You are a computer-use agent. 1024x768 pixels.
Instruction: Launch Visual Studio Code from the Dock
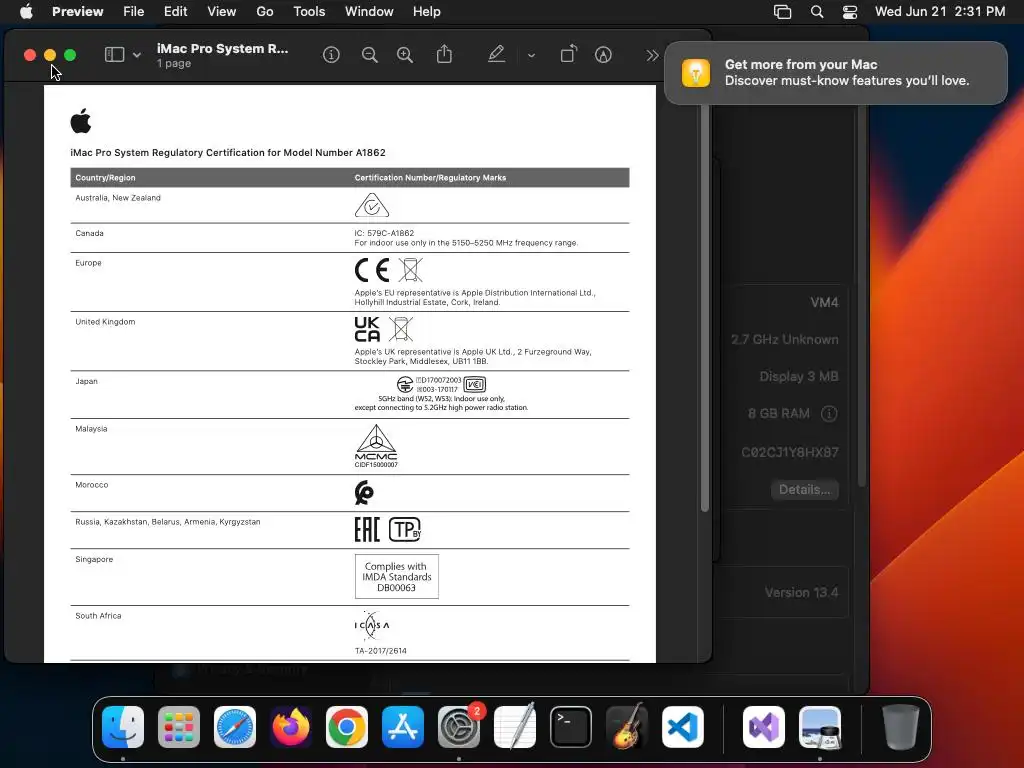point(682,727)
